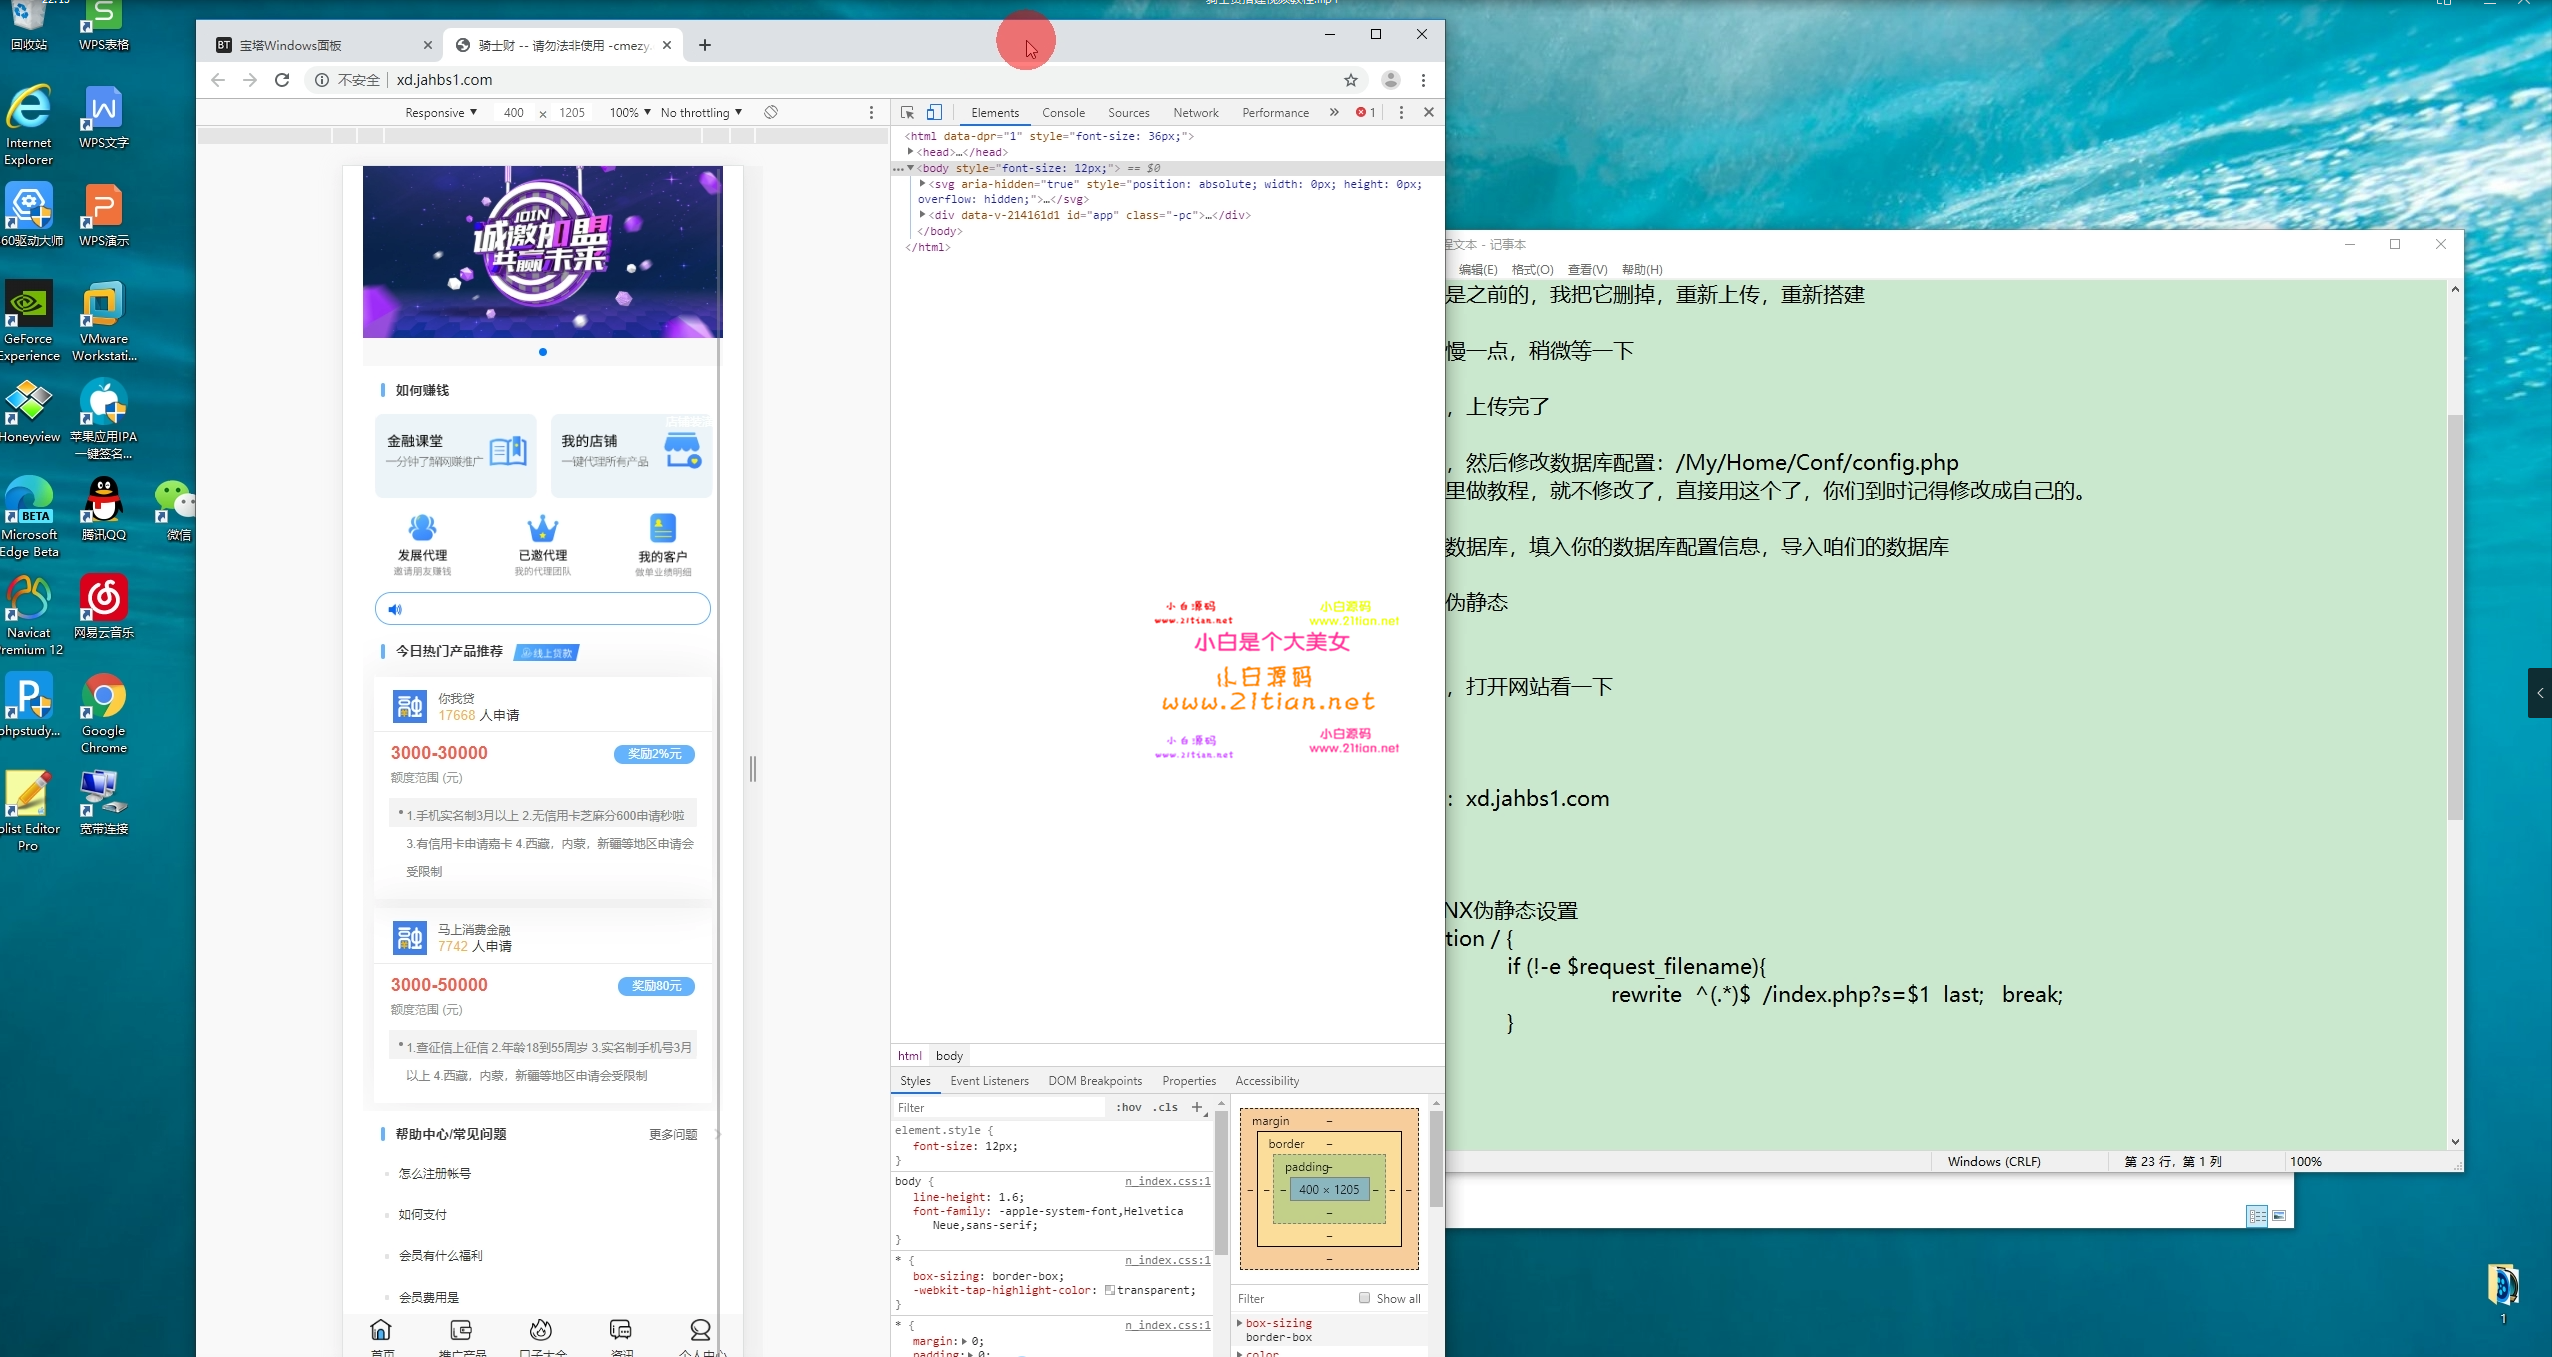The image size is (2552, 1357).
Task: Open the 发展代理 agent icon
Action: [x=422, y=528]
